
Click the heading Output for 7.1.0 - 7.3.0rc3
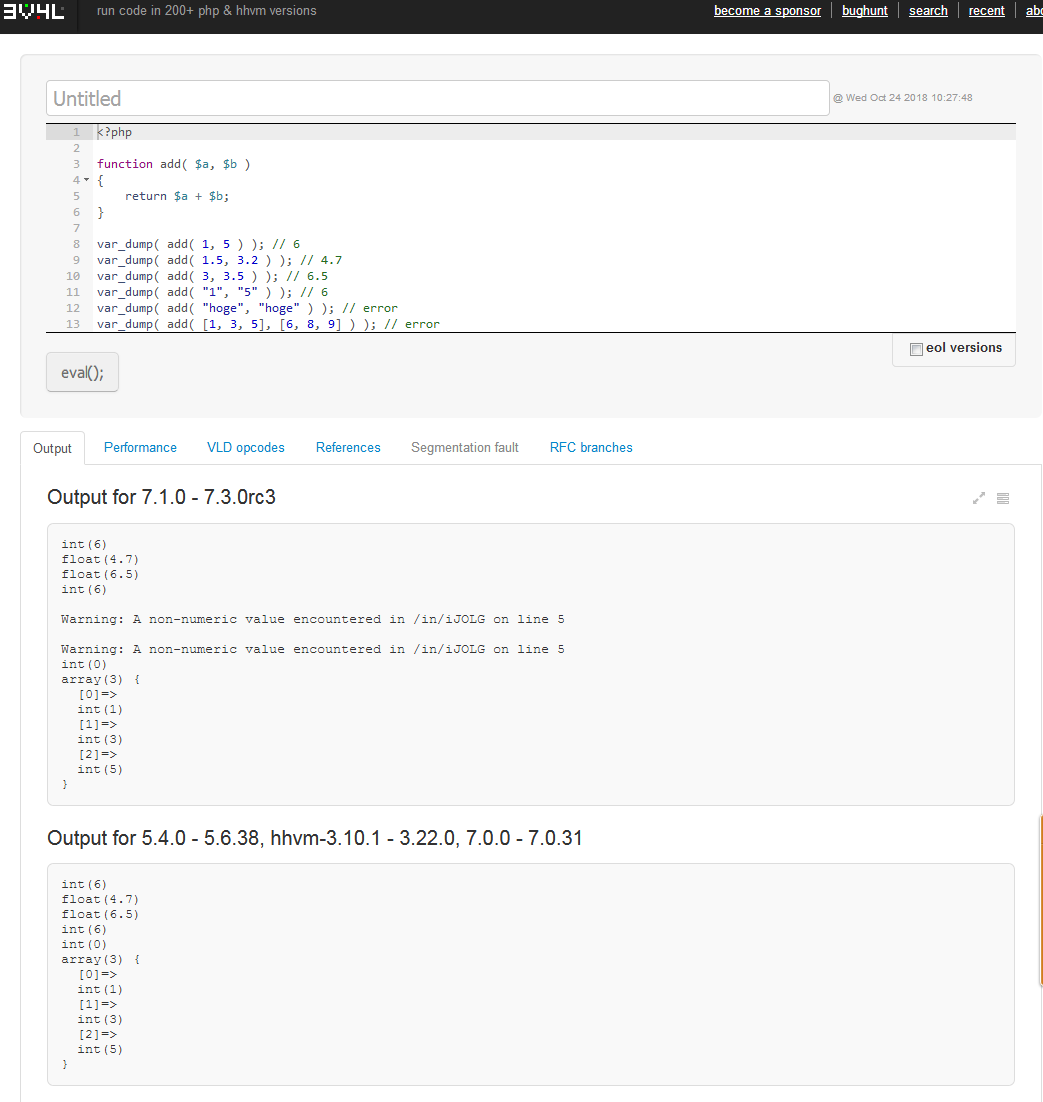pos(161,497)
